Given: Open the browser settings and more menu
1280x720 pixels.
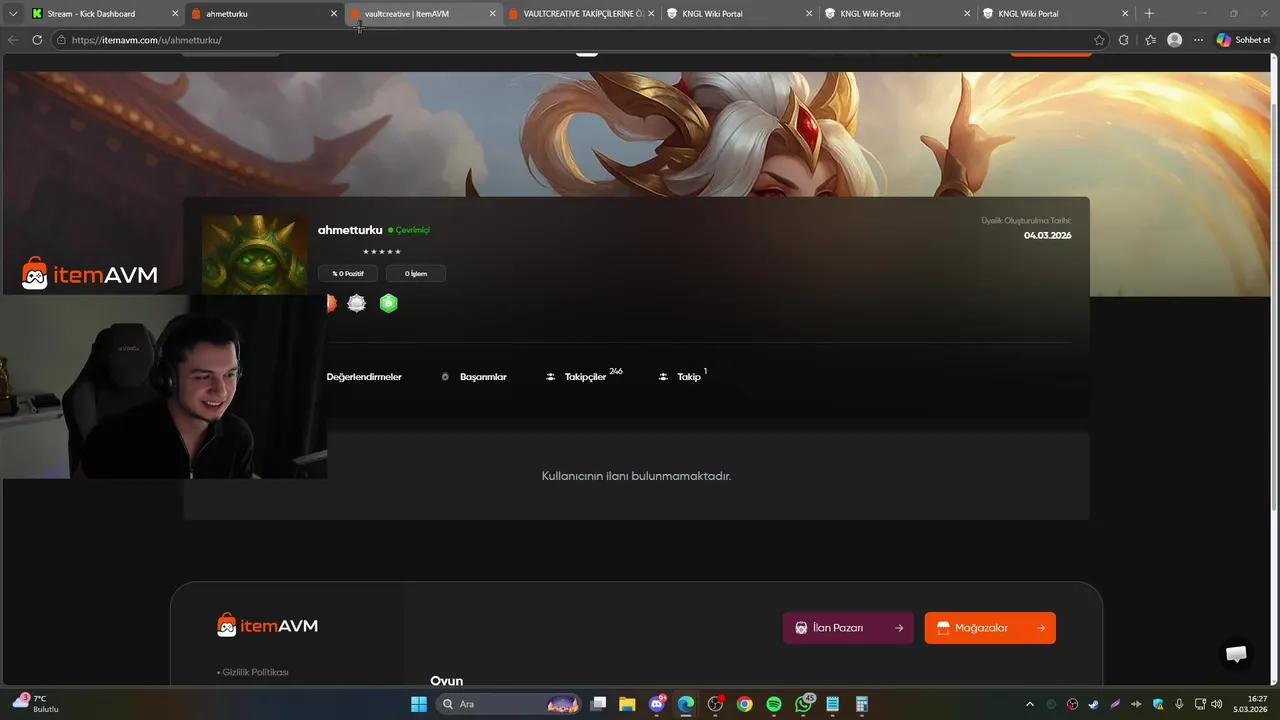Looking at the screenshot, I should pyautogui.click(x=1199, y=40).
